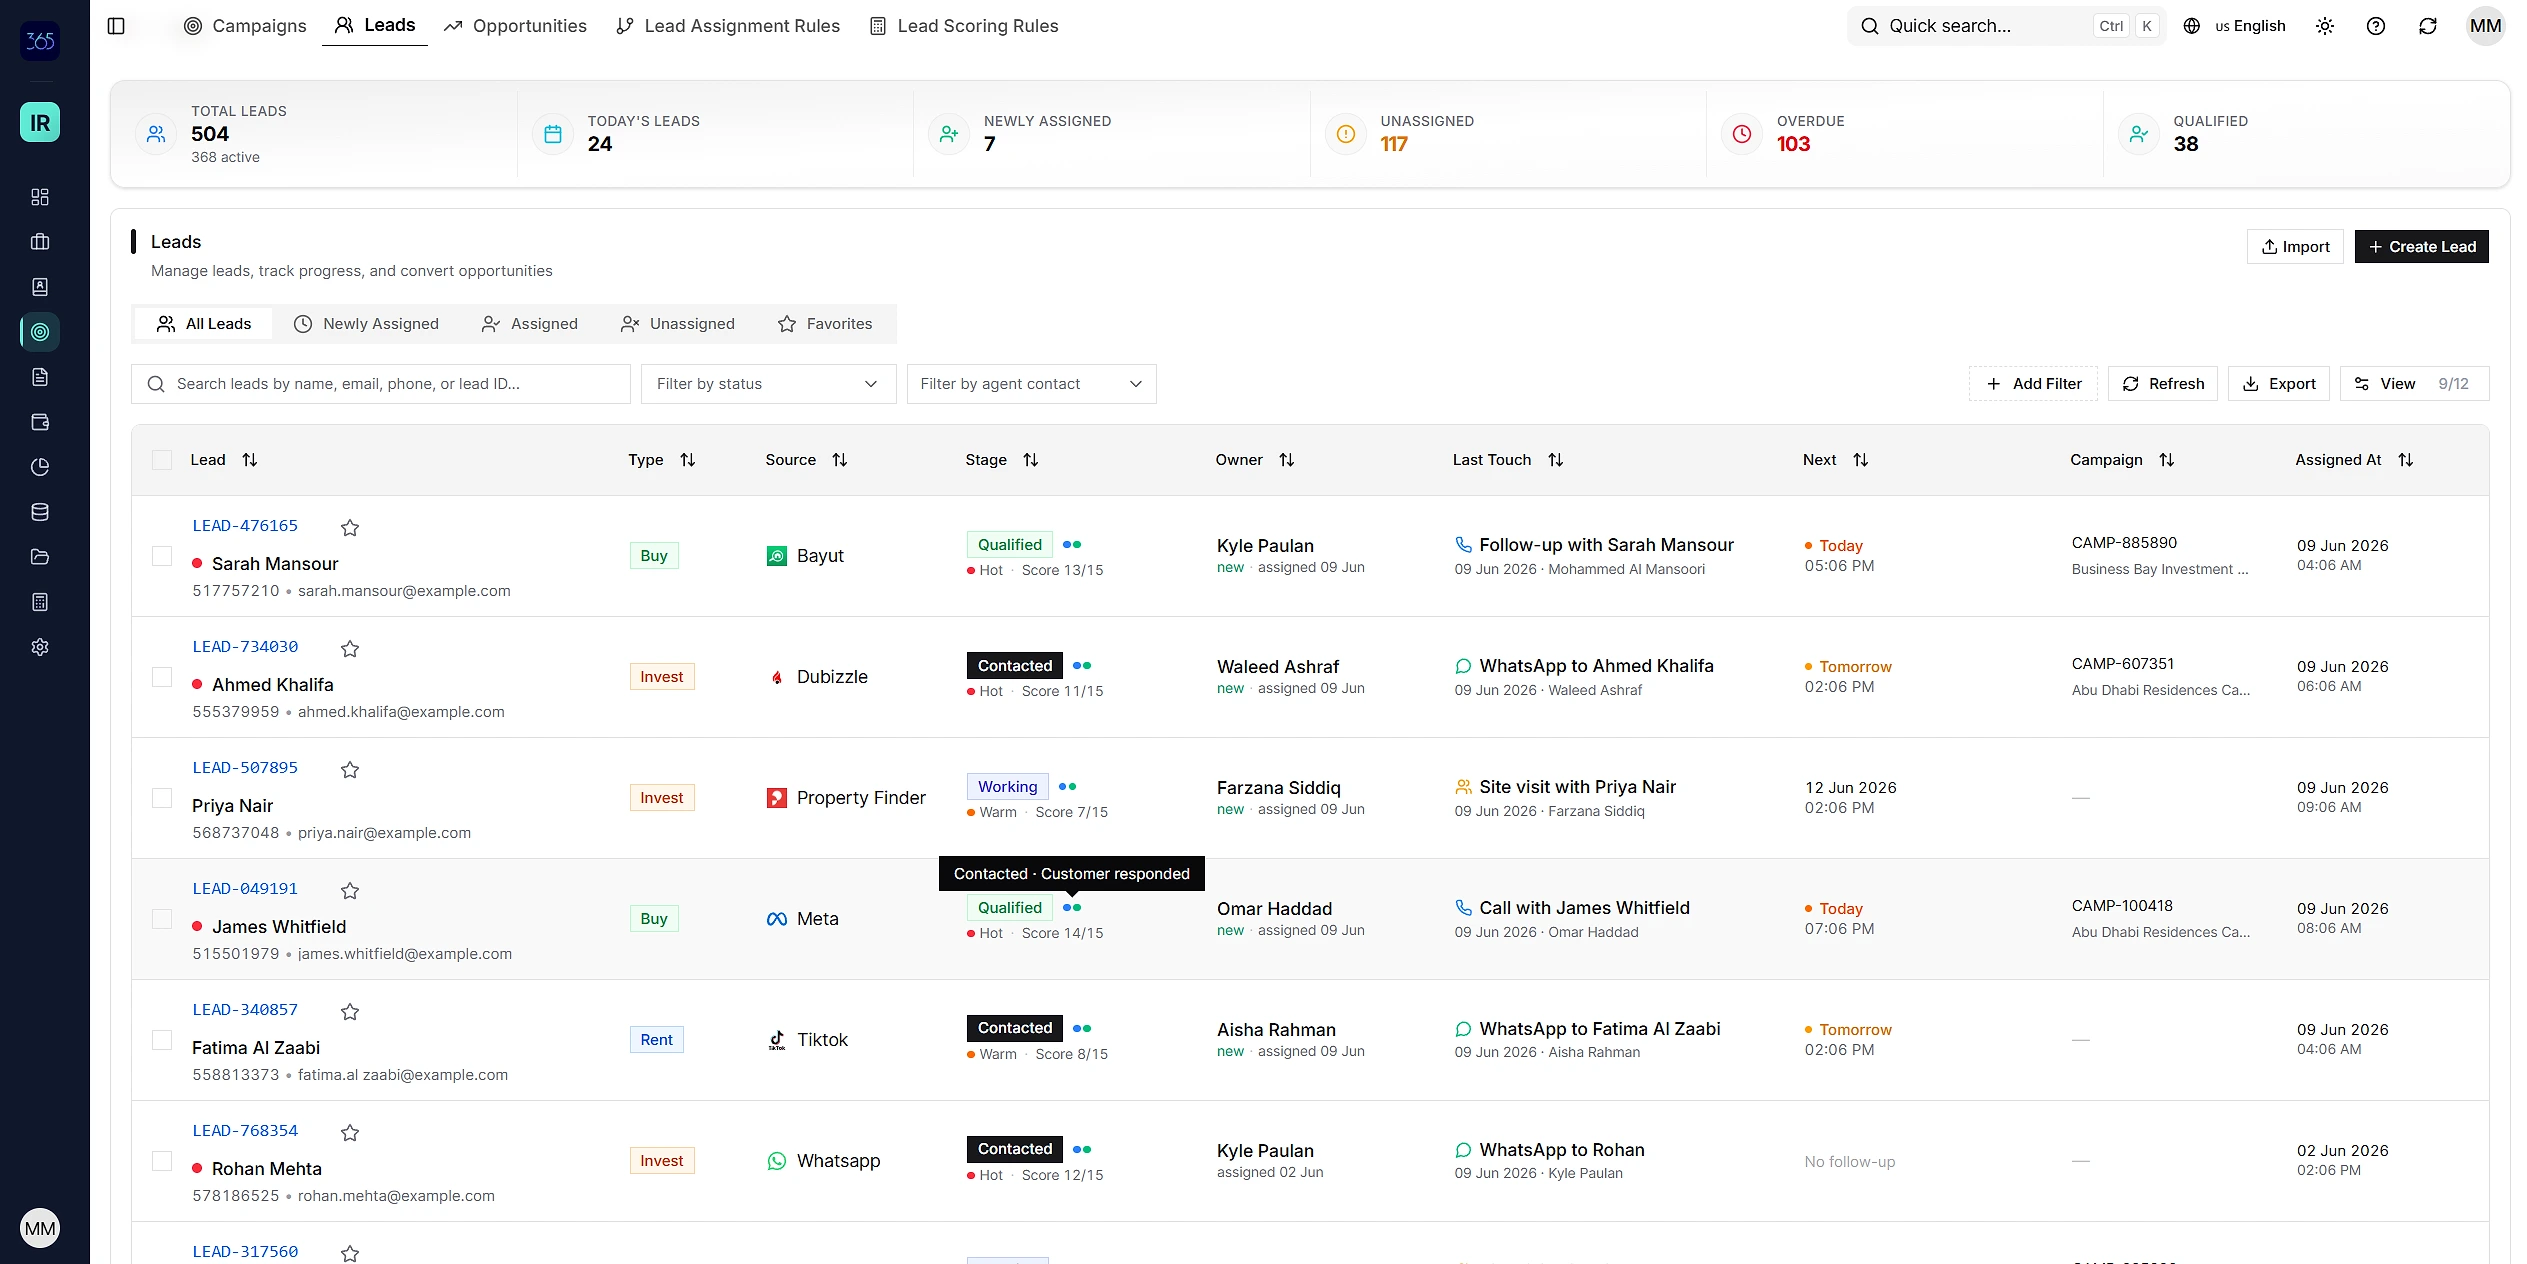Click the search leads input field
Screen dimensions: 2527x1264
pos(381,384)
